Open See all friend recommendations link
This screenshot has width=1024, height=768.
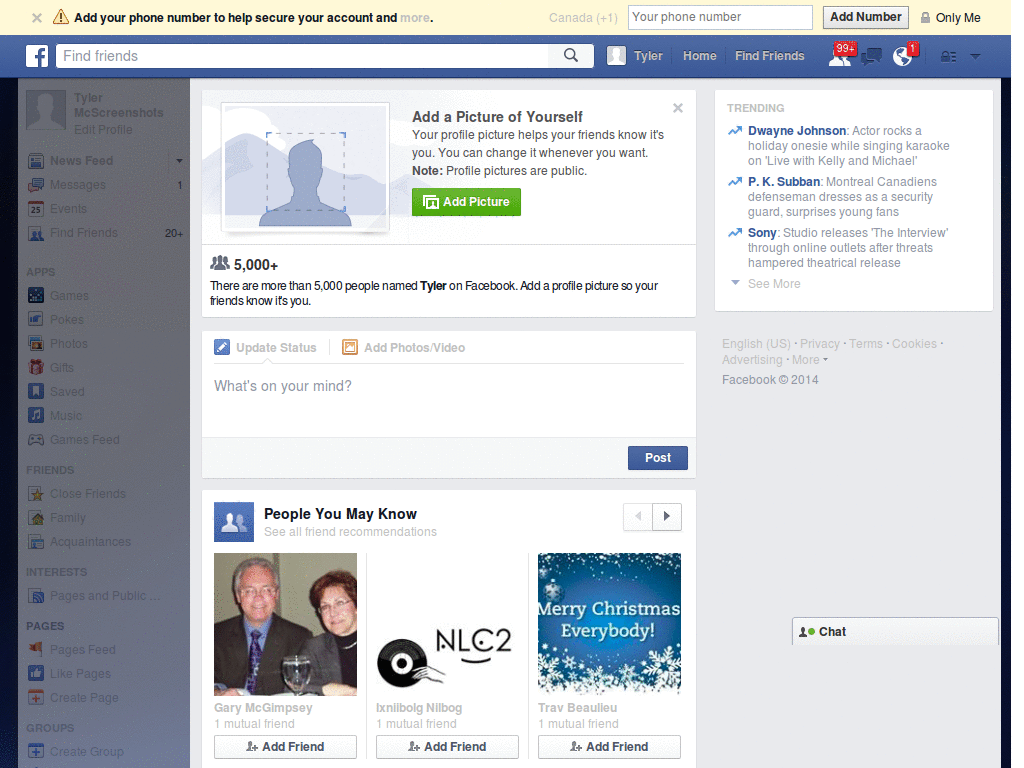350,532
